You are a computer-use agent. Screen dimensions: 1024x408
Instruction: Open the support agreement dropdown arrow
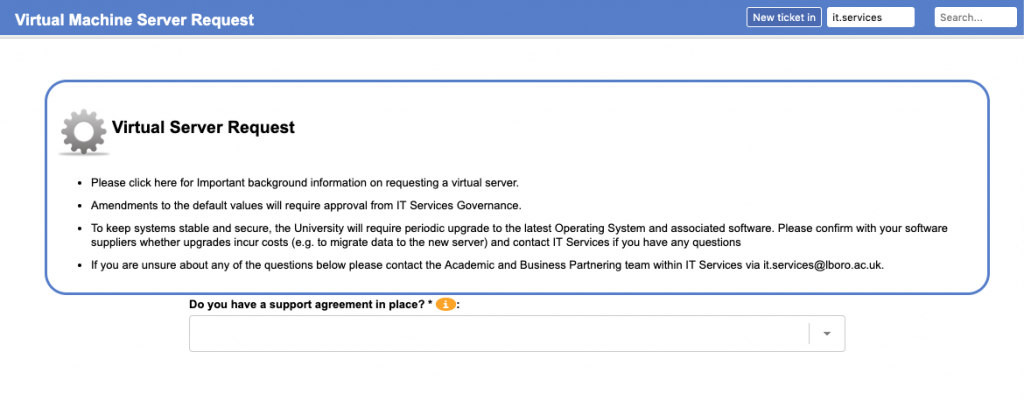point(827,334)
